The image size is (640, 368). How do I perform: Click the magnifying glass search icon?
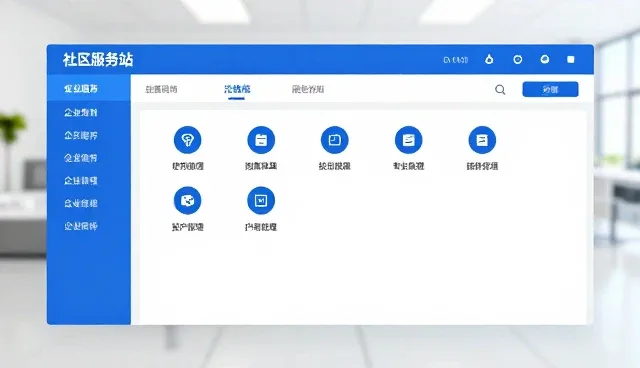pyautogui.click(x=500, y=89)
